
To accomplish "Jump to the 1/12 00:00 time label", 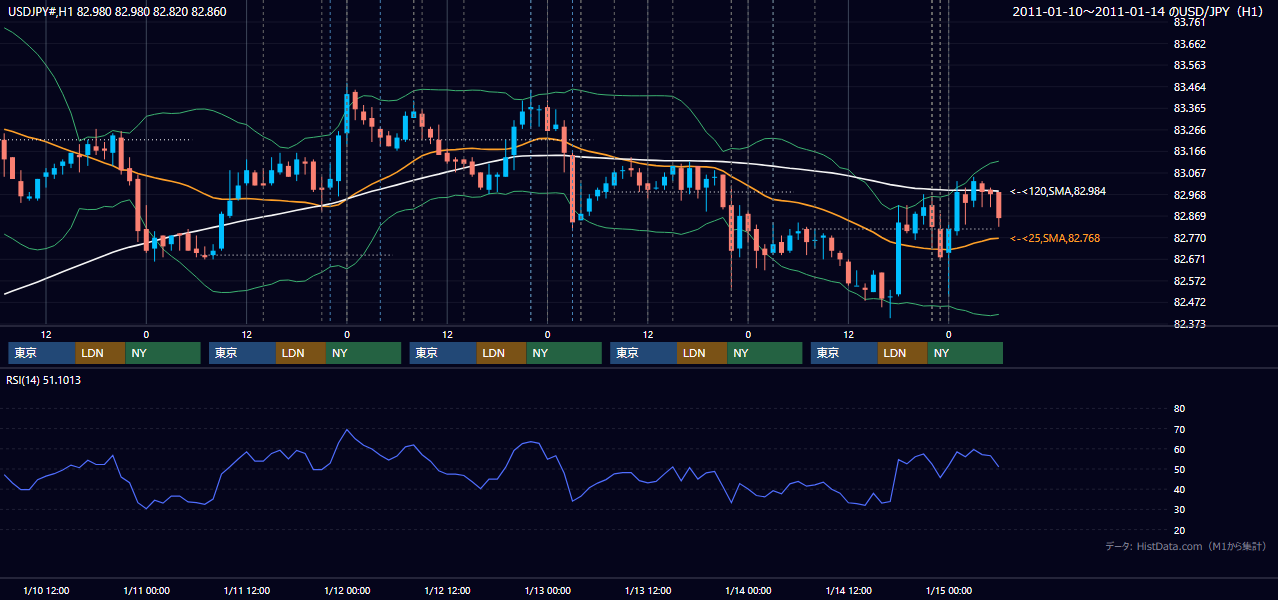I will pyautogui.click(x=346, y=590).
